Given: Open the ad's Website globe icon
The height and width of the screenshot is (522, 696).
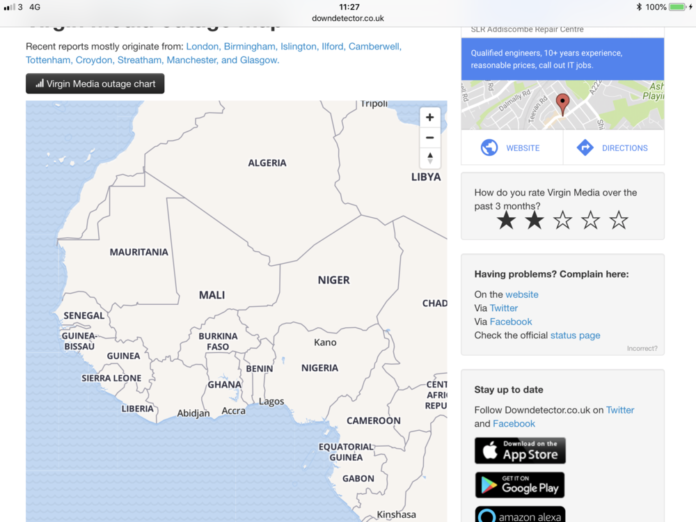Looking at the screenshot, I should pyautogui.click(x=489, y=148).
